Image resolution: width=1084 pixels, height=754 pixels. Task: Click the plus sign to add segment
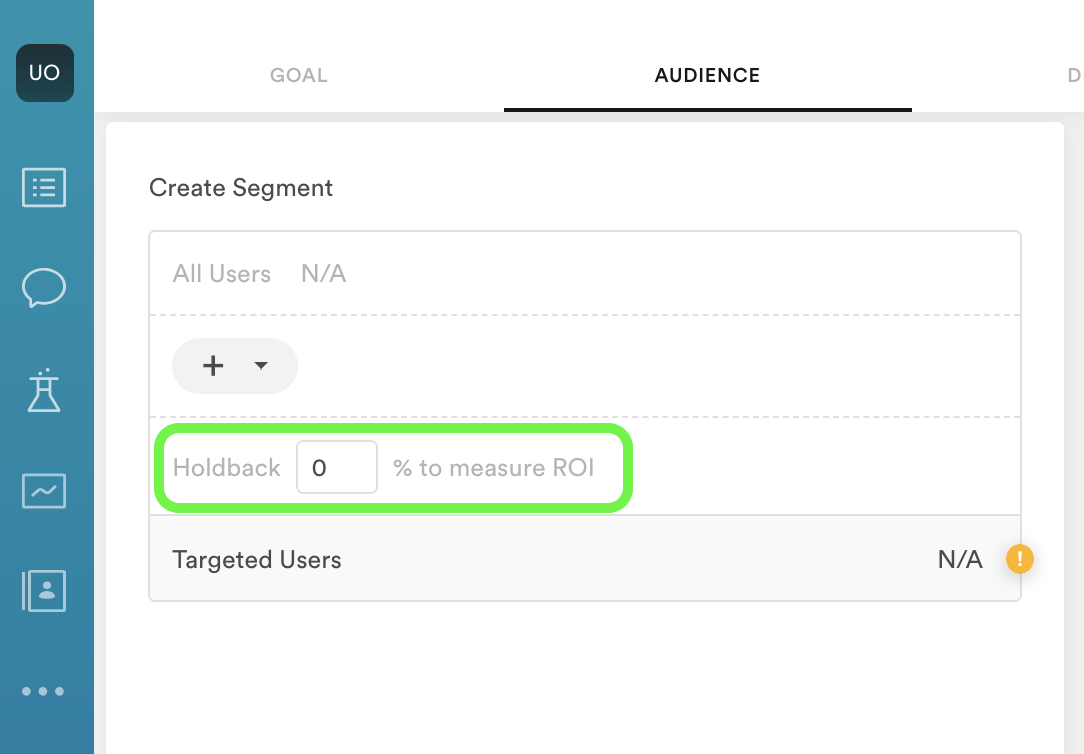(213, 366)
